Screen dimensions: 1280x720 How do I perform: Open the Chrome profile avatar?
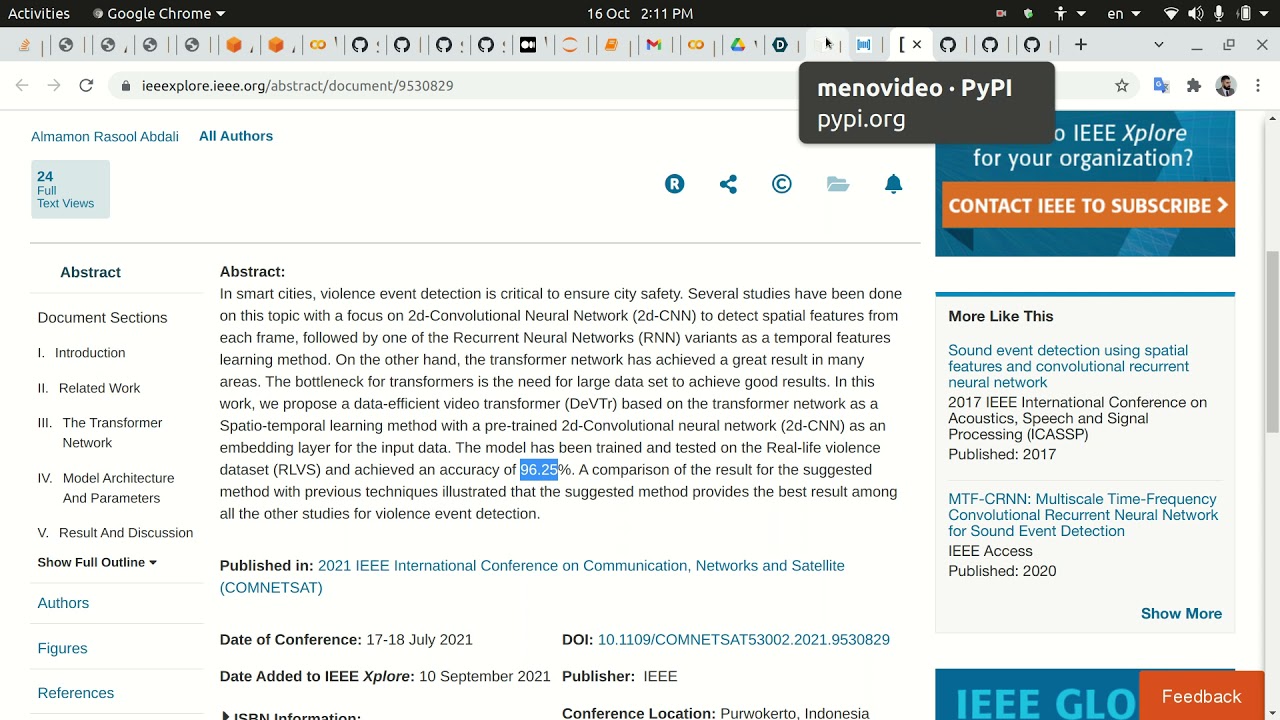[1226, 86]
